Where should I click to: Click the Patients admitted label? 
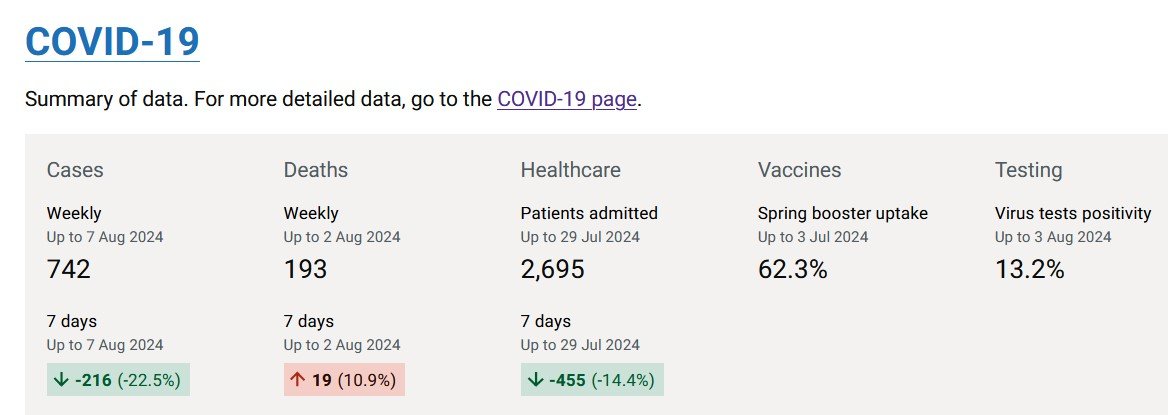coord(589,213)
